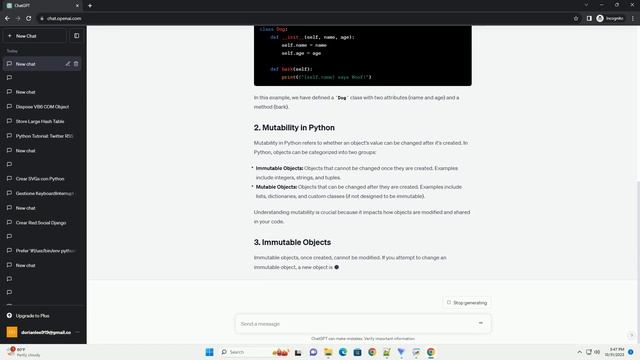Open File Explorer from the taskbar

328,352
